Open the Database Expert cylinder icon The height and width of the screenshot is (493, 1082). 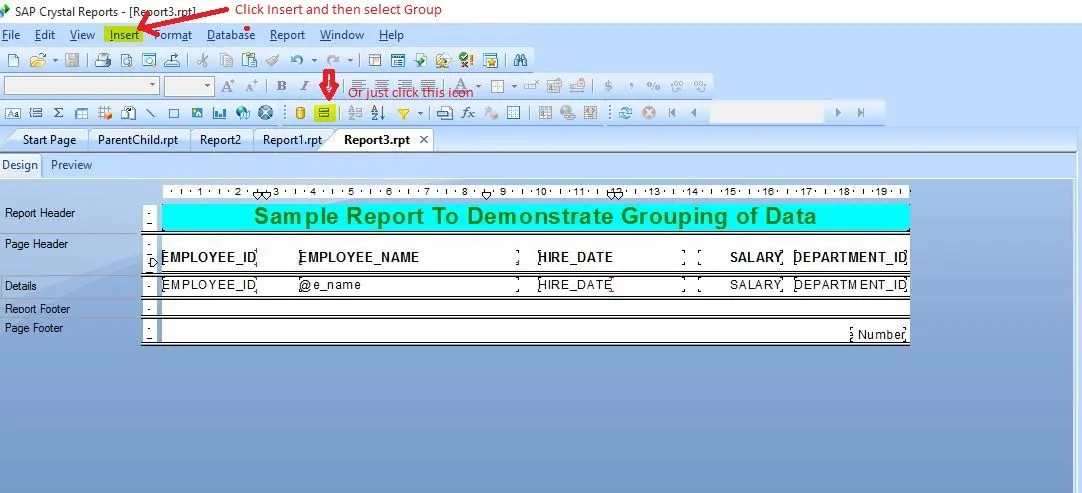point(300,113)
